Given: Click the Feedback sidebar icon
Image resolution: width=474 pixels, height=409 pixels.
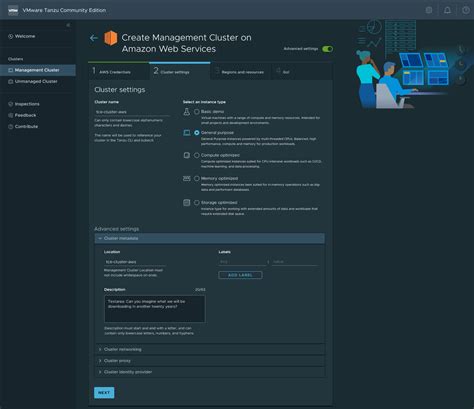Looking at the screenshot, I should click(10, 115).
